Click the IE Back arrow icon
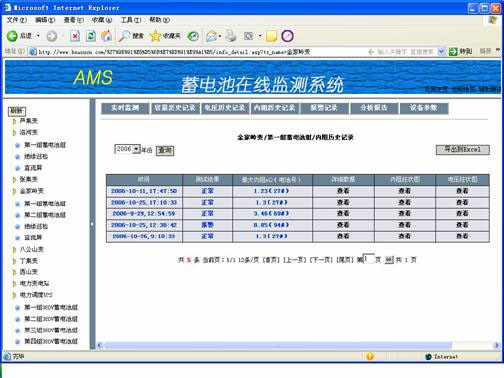This screenshot has width=504, height=378. click(12, 36)
